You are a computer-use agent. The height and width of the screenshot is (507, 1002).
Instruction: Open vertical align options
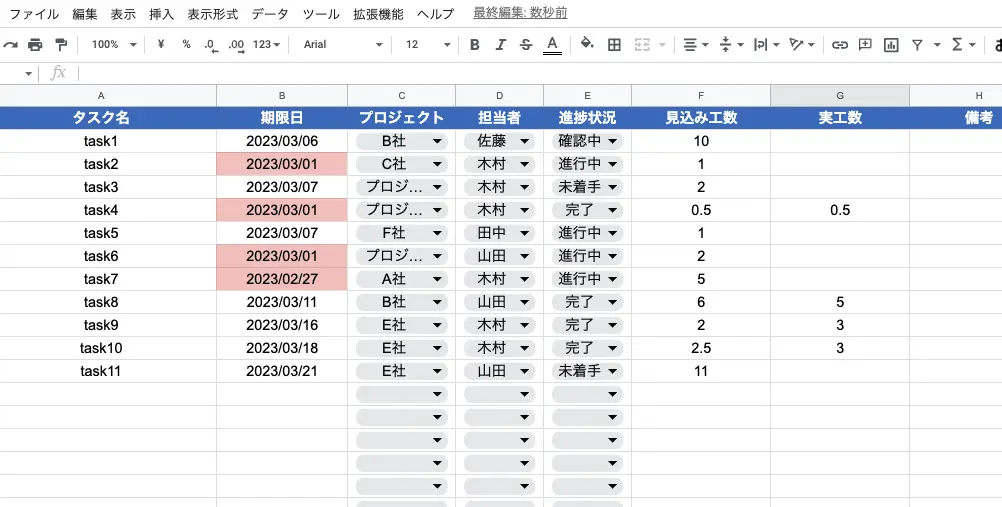click(732, 45)
